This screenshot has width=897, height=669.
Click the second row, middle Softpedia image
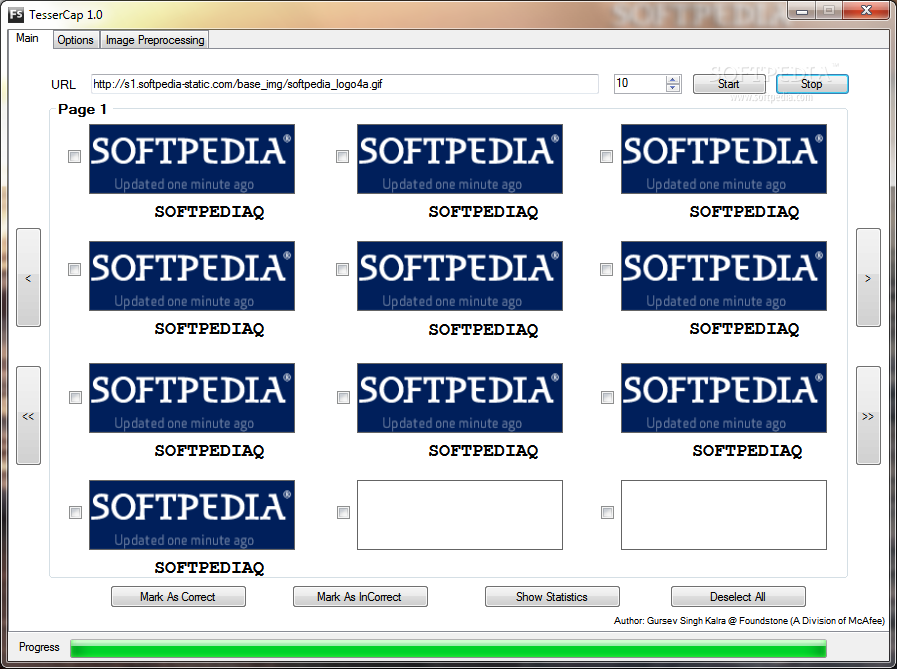[x=460, y=276]
